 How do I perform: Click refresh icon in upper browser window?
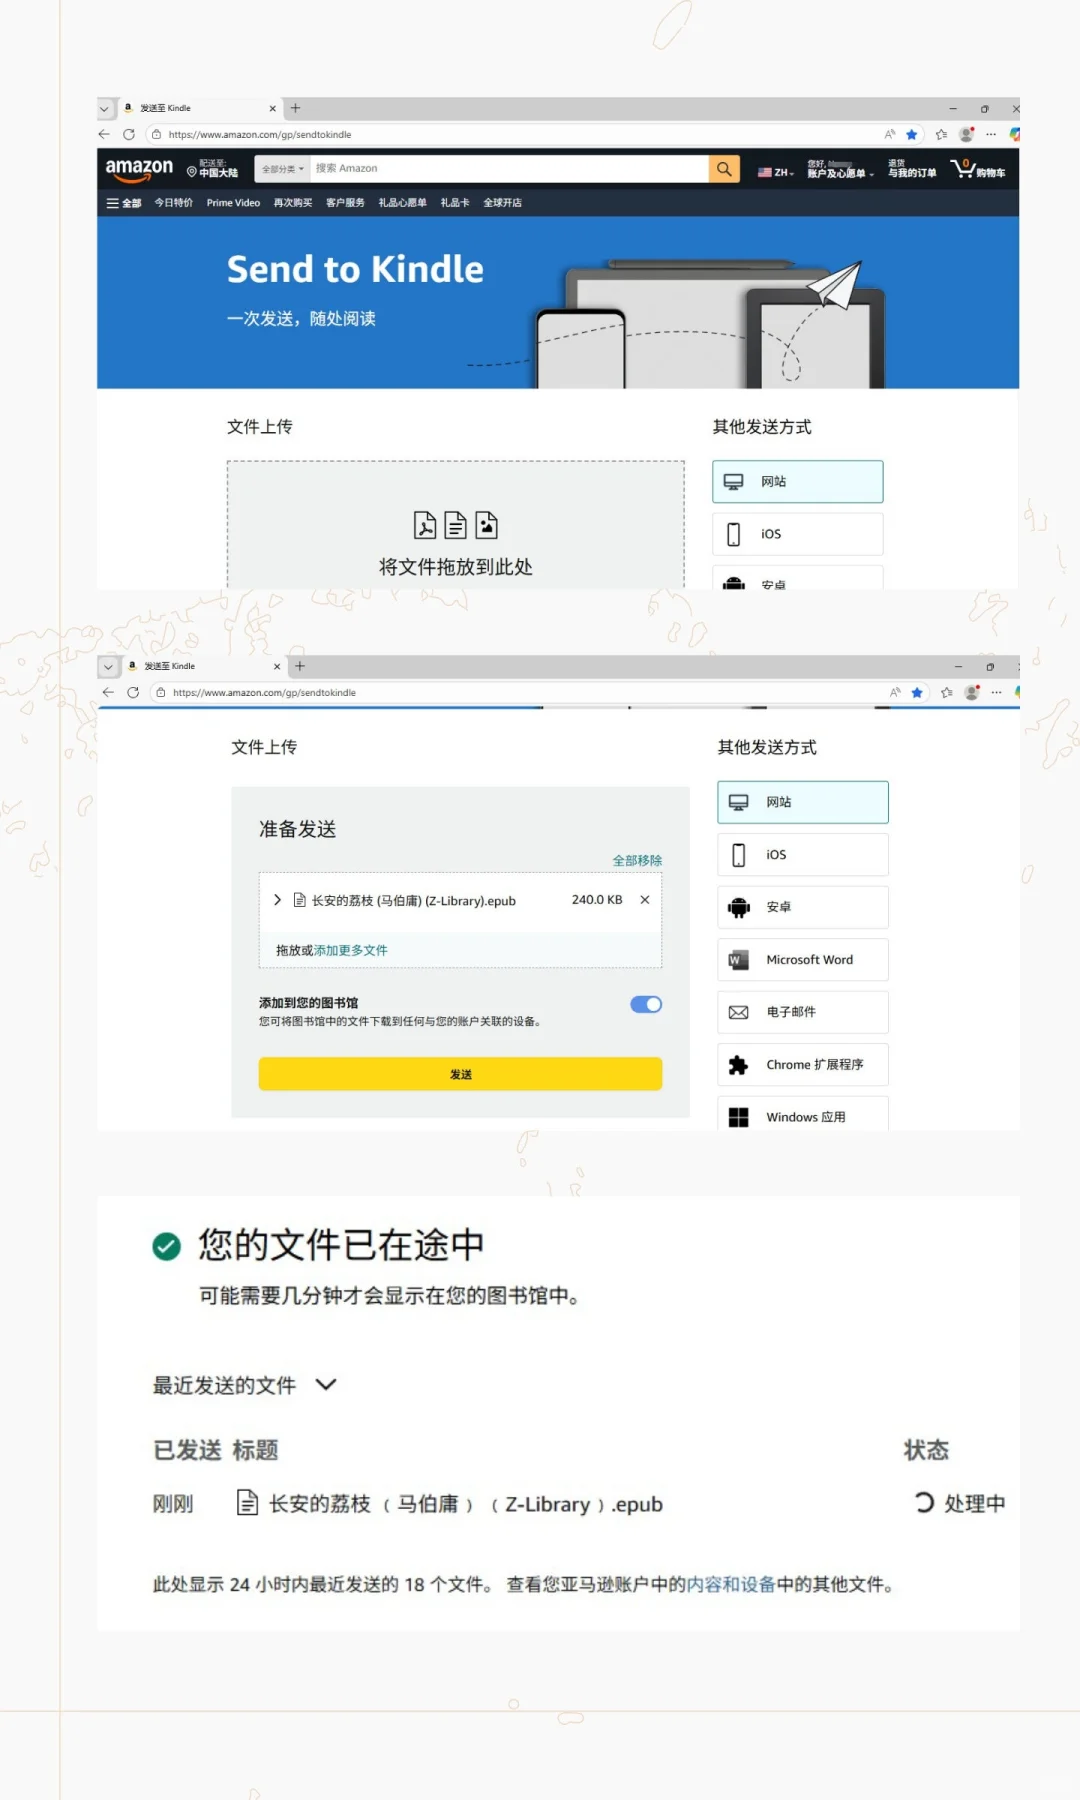click(x=129, y=134)
